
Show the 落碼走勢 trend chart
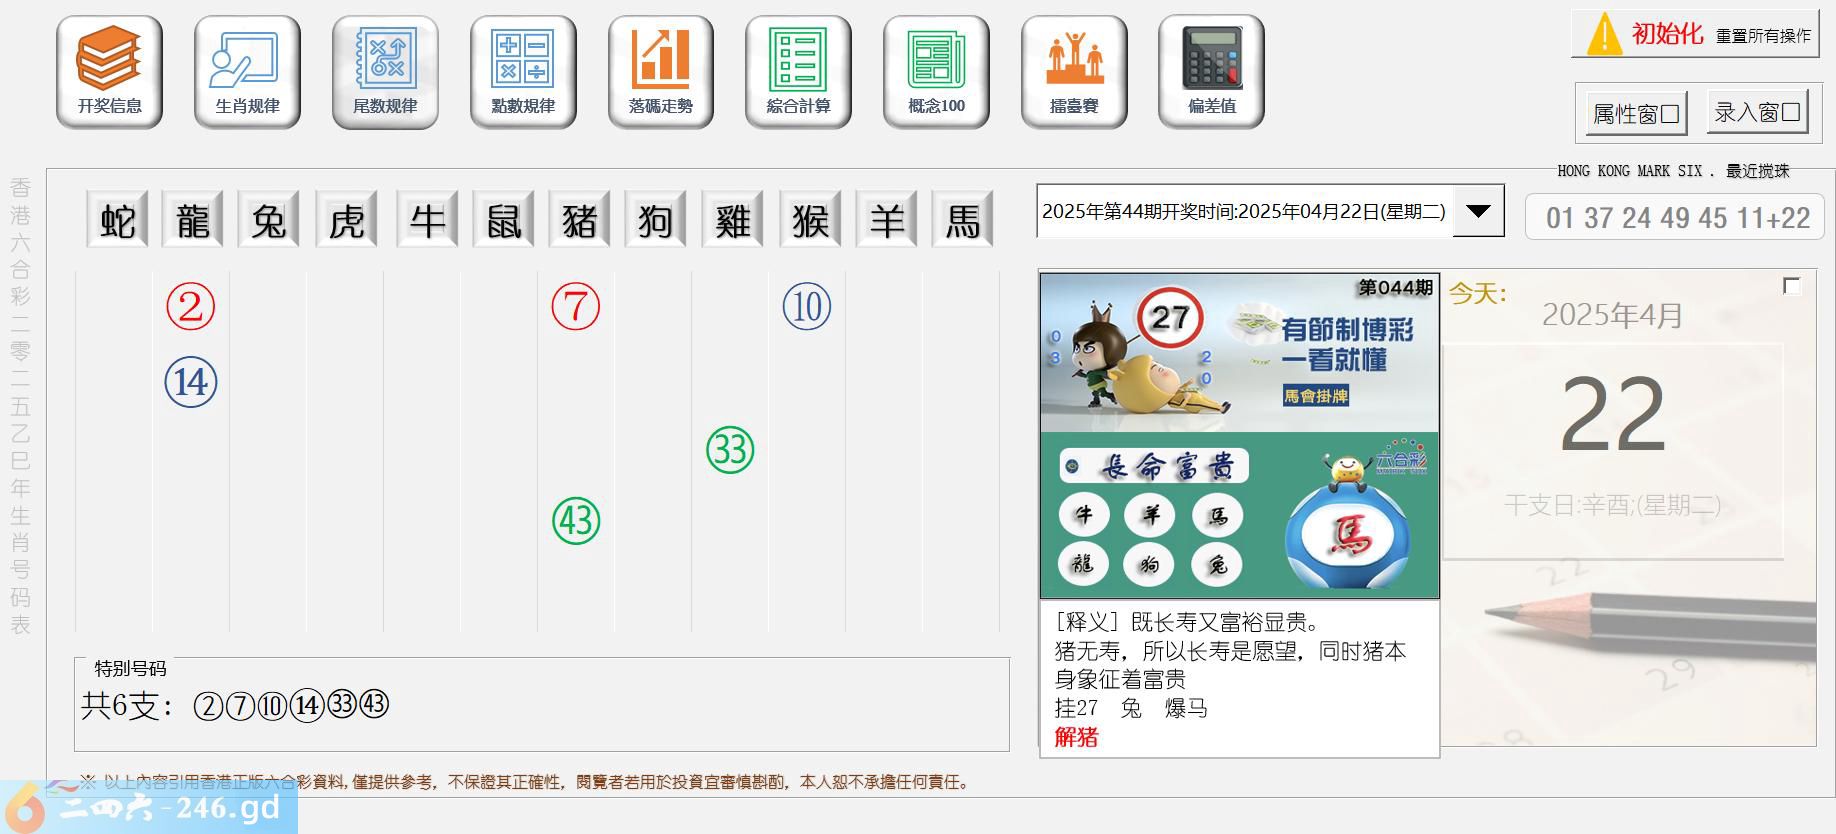[x=660, y=72]
